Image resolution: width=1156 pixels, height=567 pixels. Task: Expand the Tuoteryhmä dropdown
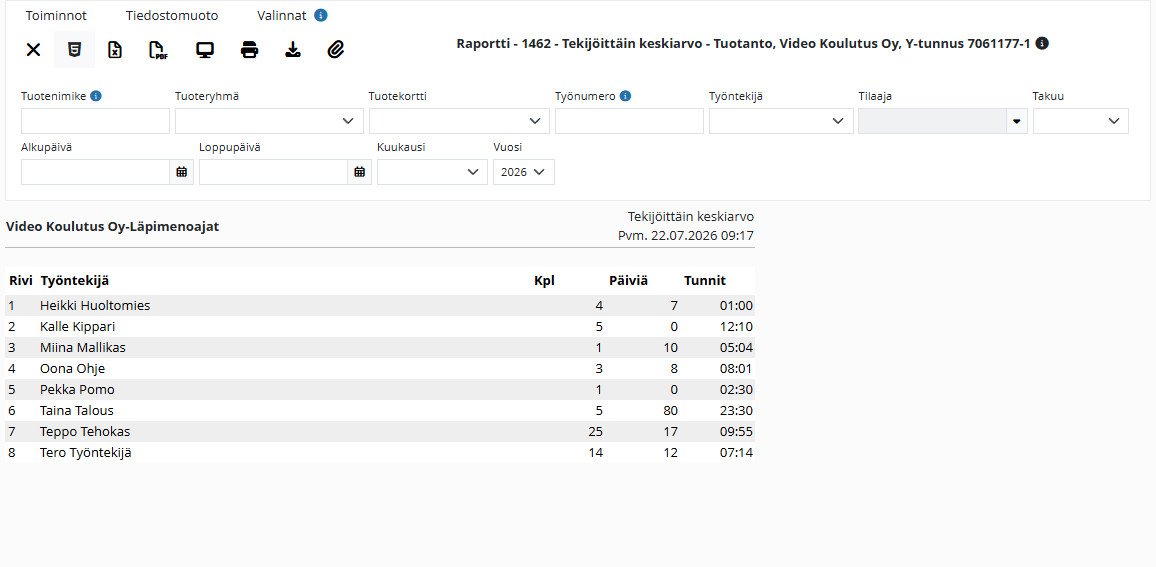[269, 121]
